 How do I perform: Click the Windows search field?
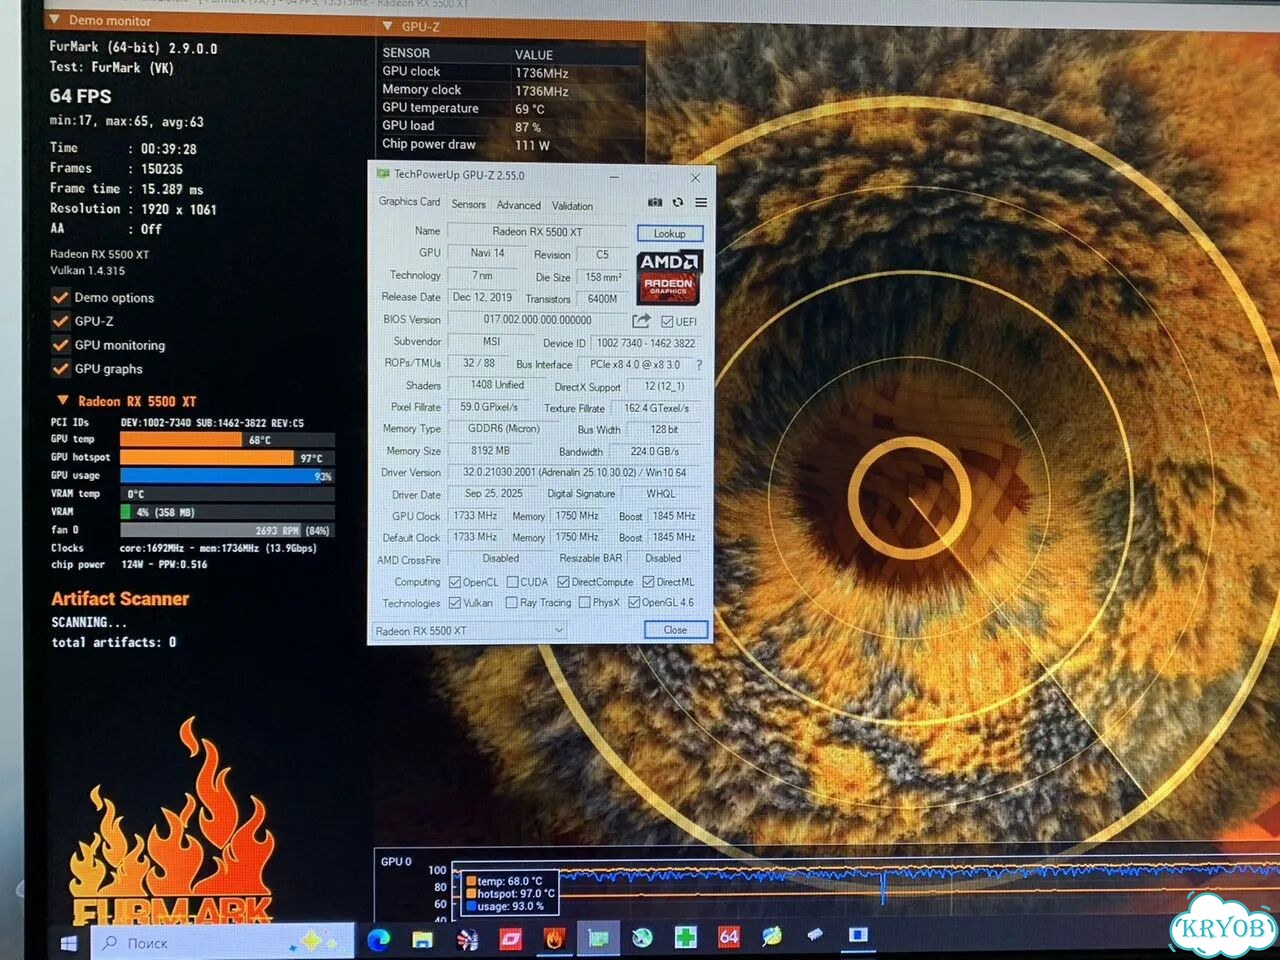(x=223, y=942)
